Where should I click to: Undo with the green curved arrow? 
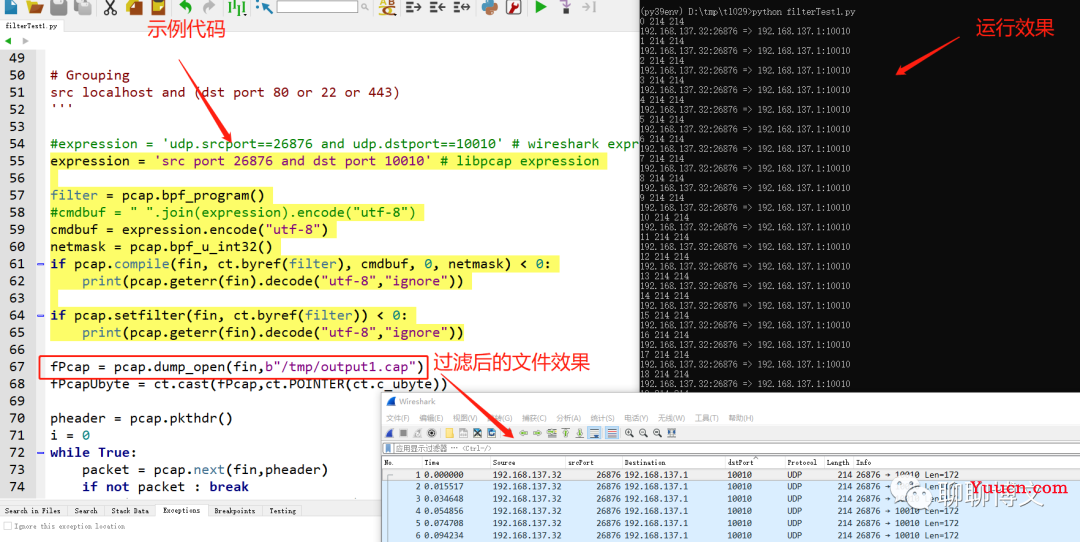(x=185, y=7)
